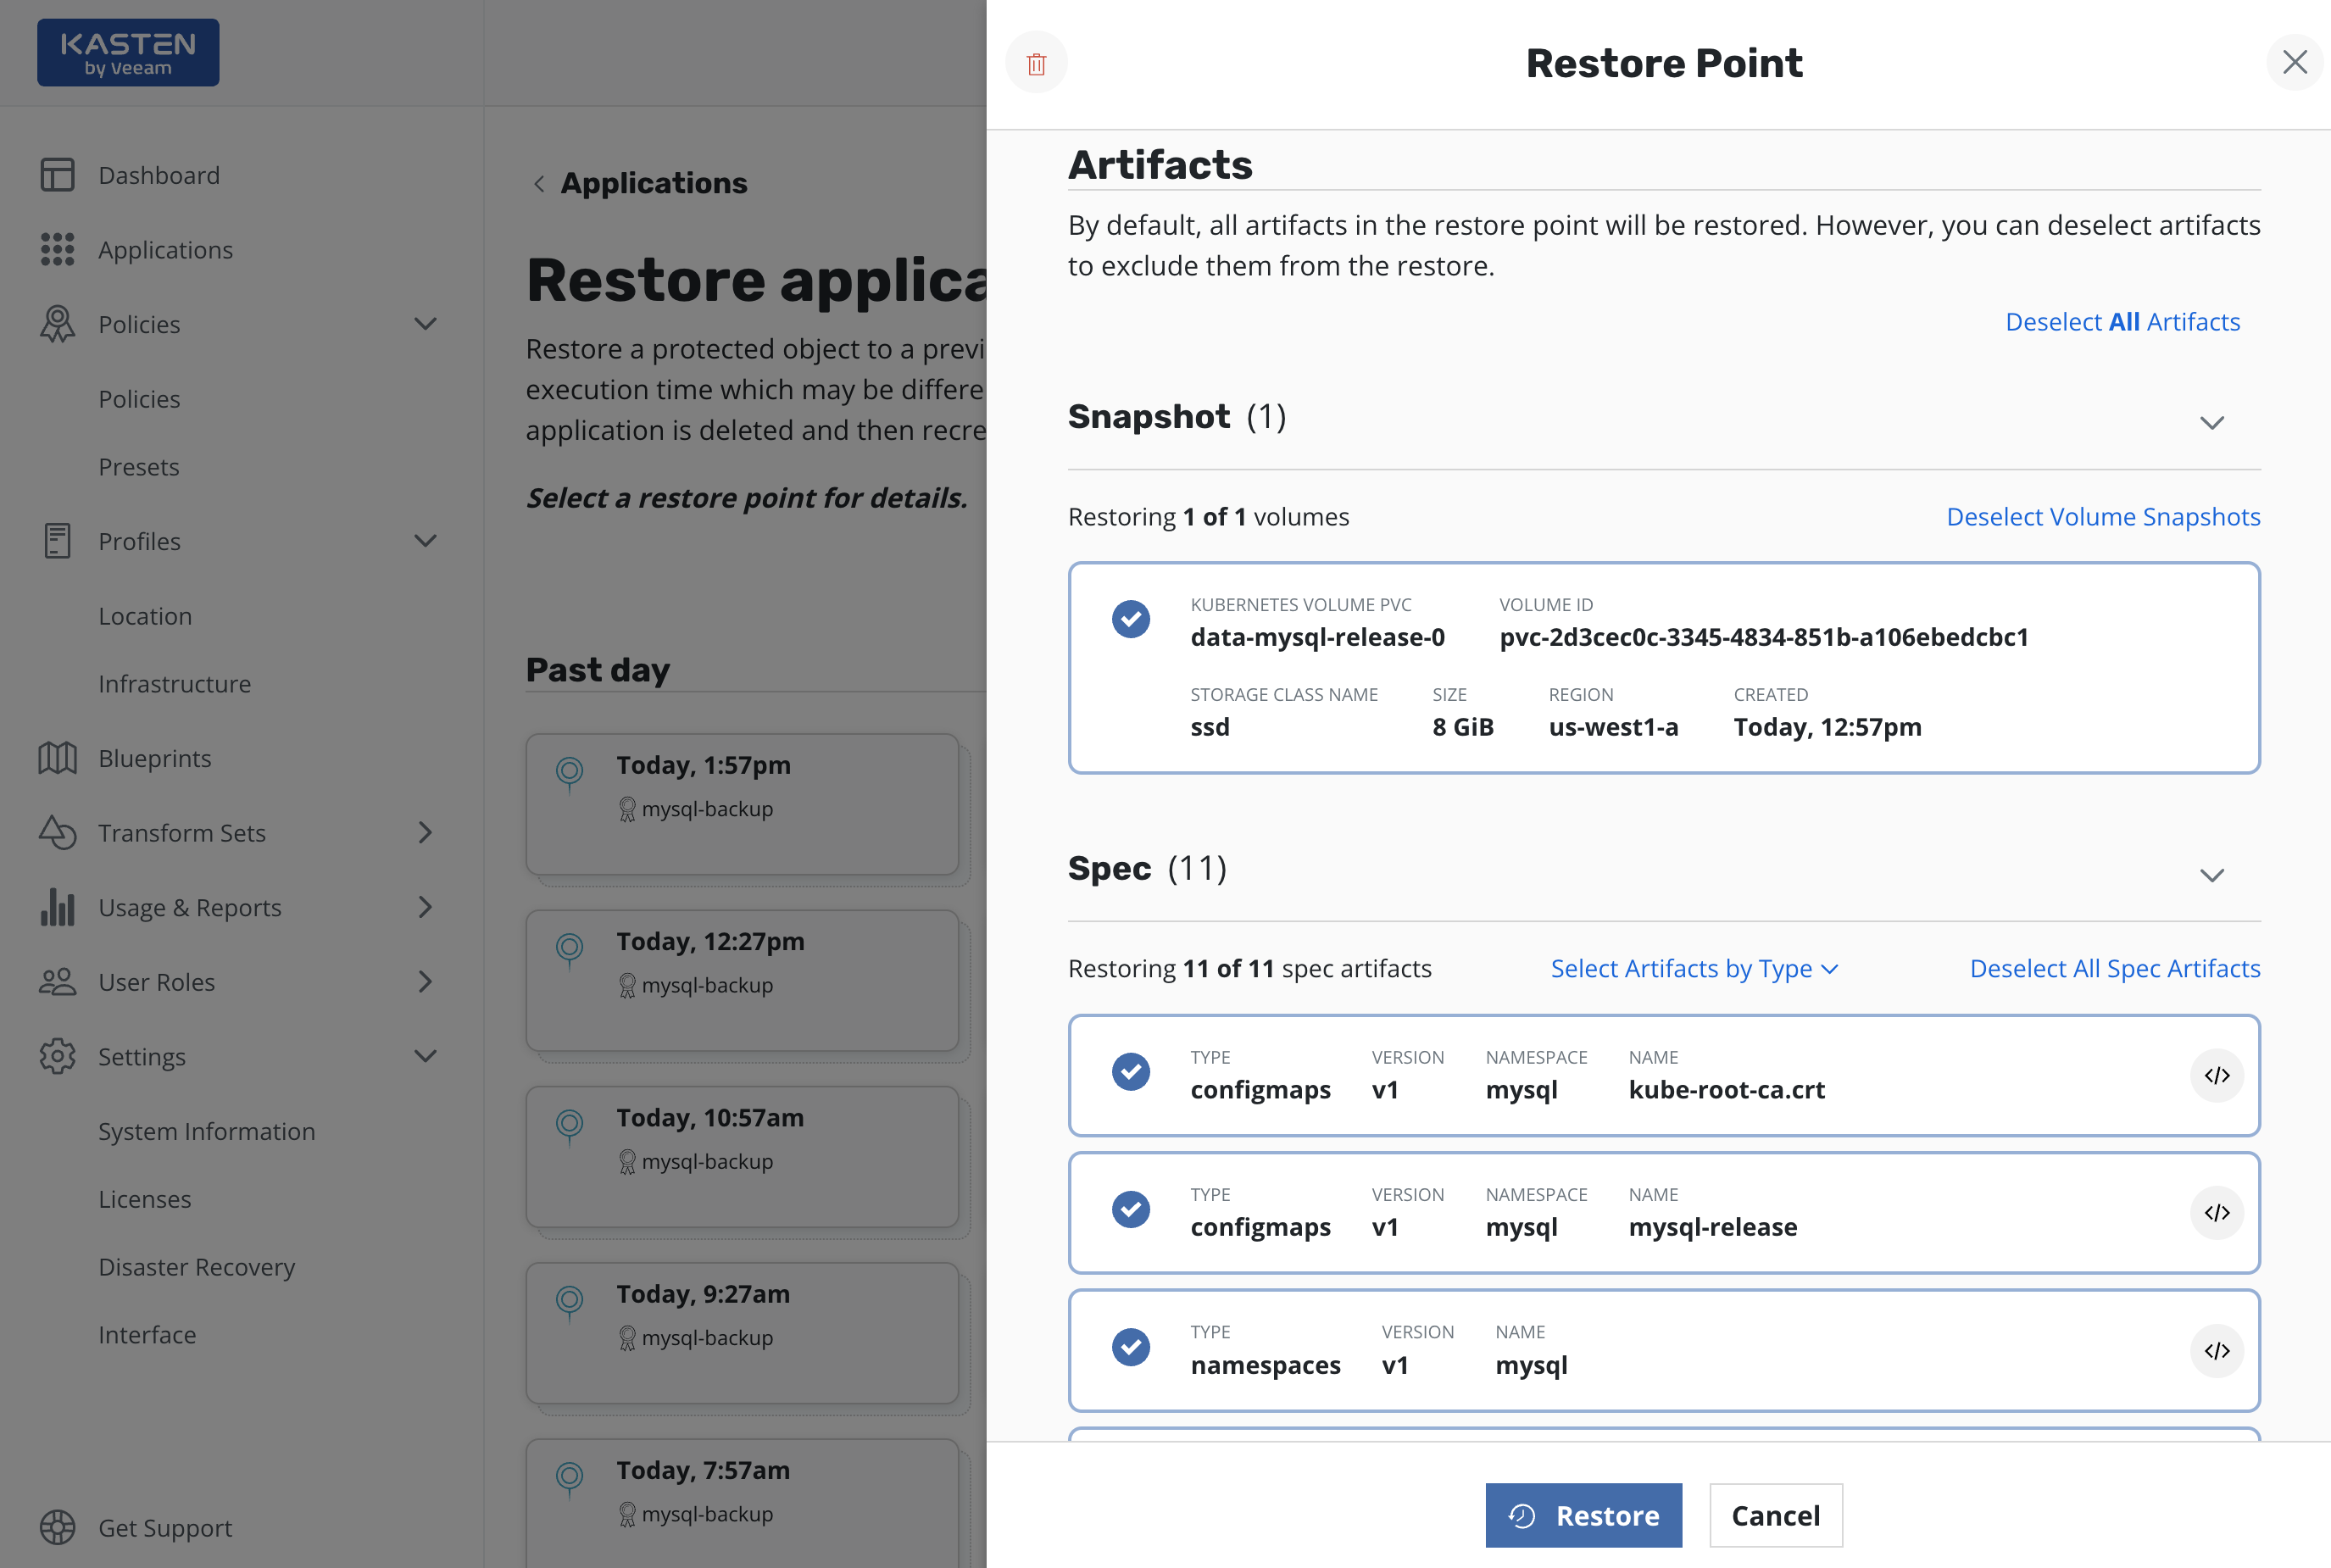Click the Kasten by Veeam logo
The height and width of the screenshot is (1568, 2331).
pyautogui.click(x=128, y=53)
